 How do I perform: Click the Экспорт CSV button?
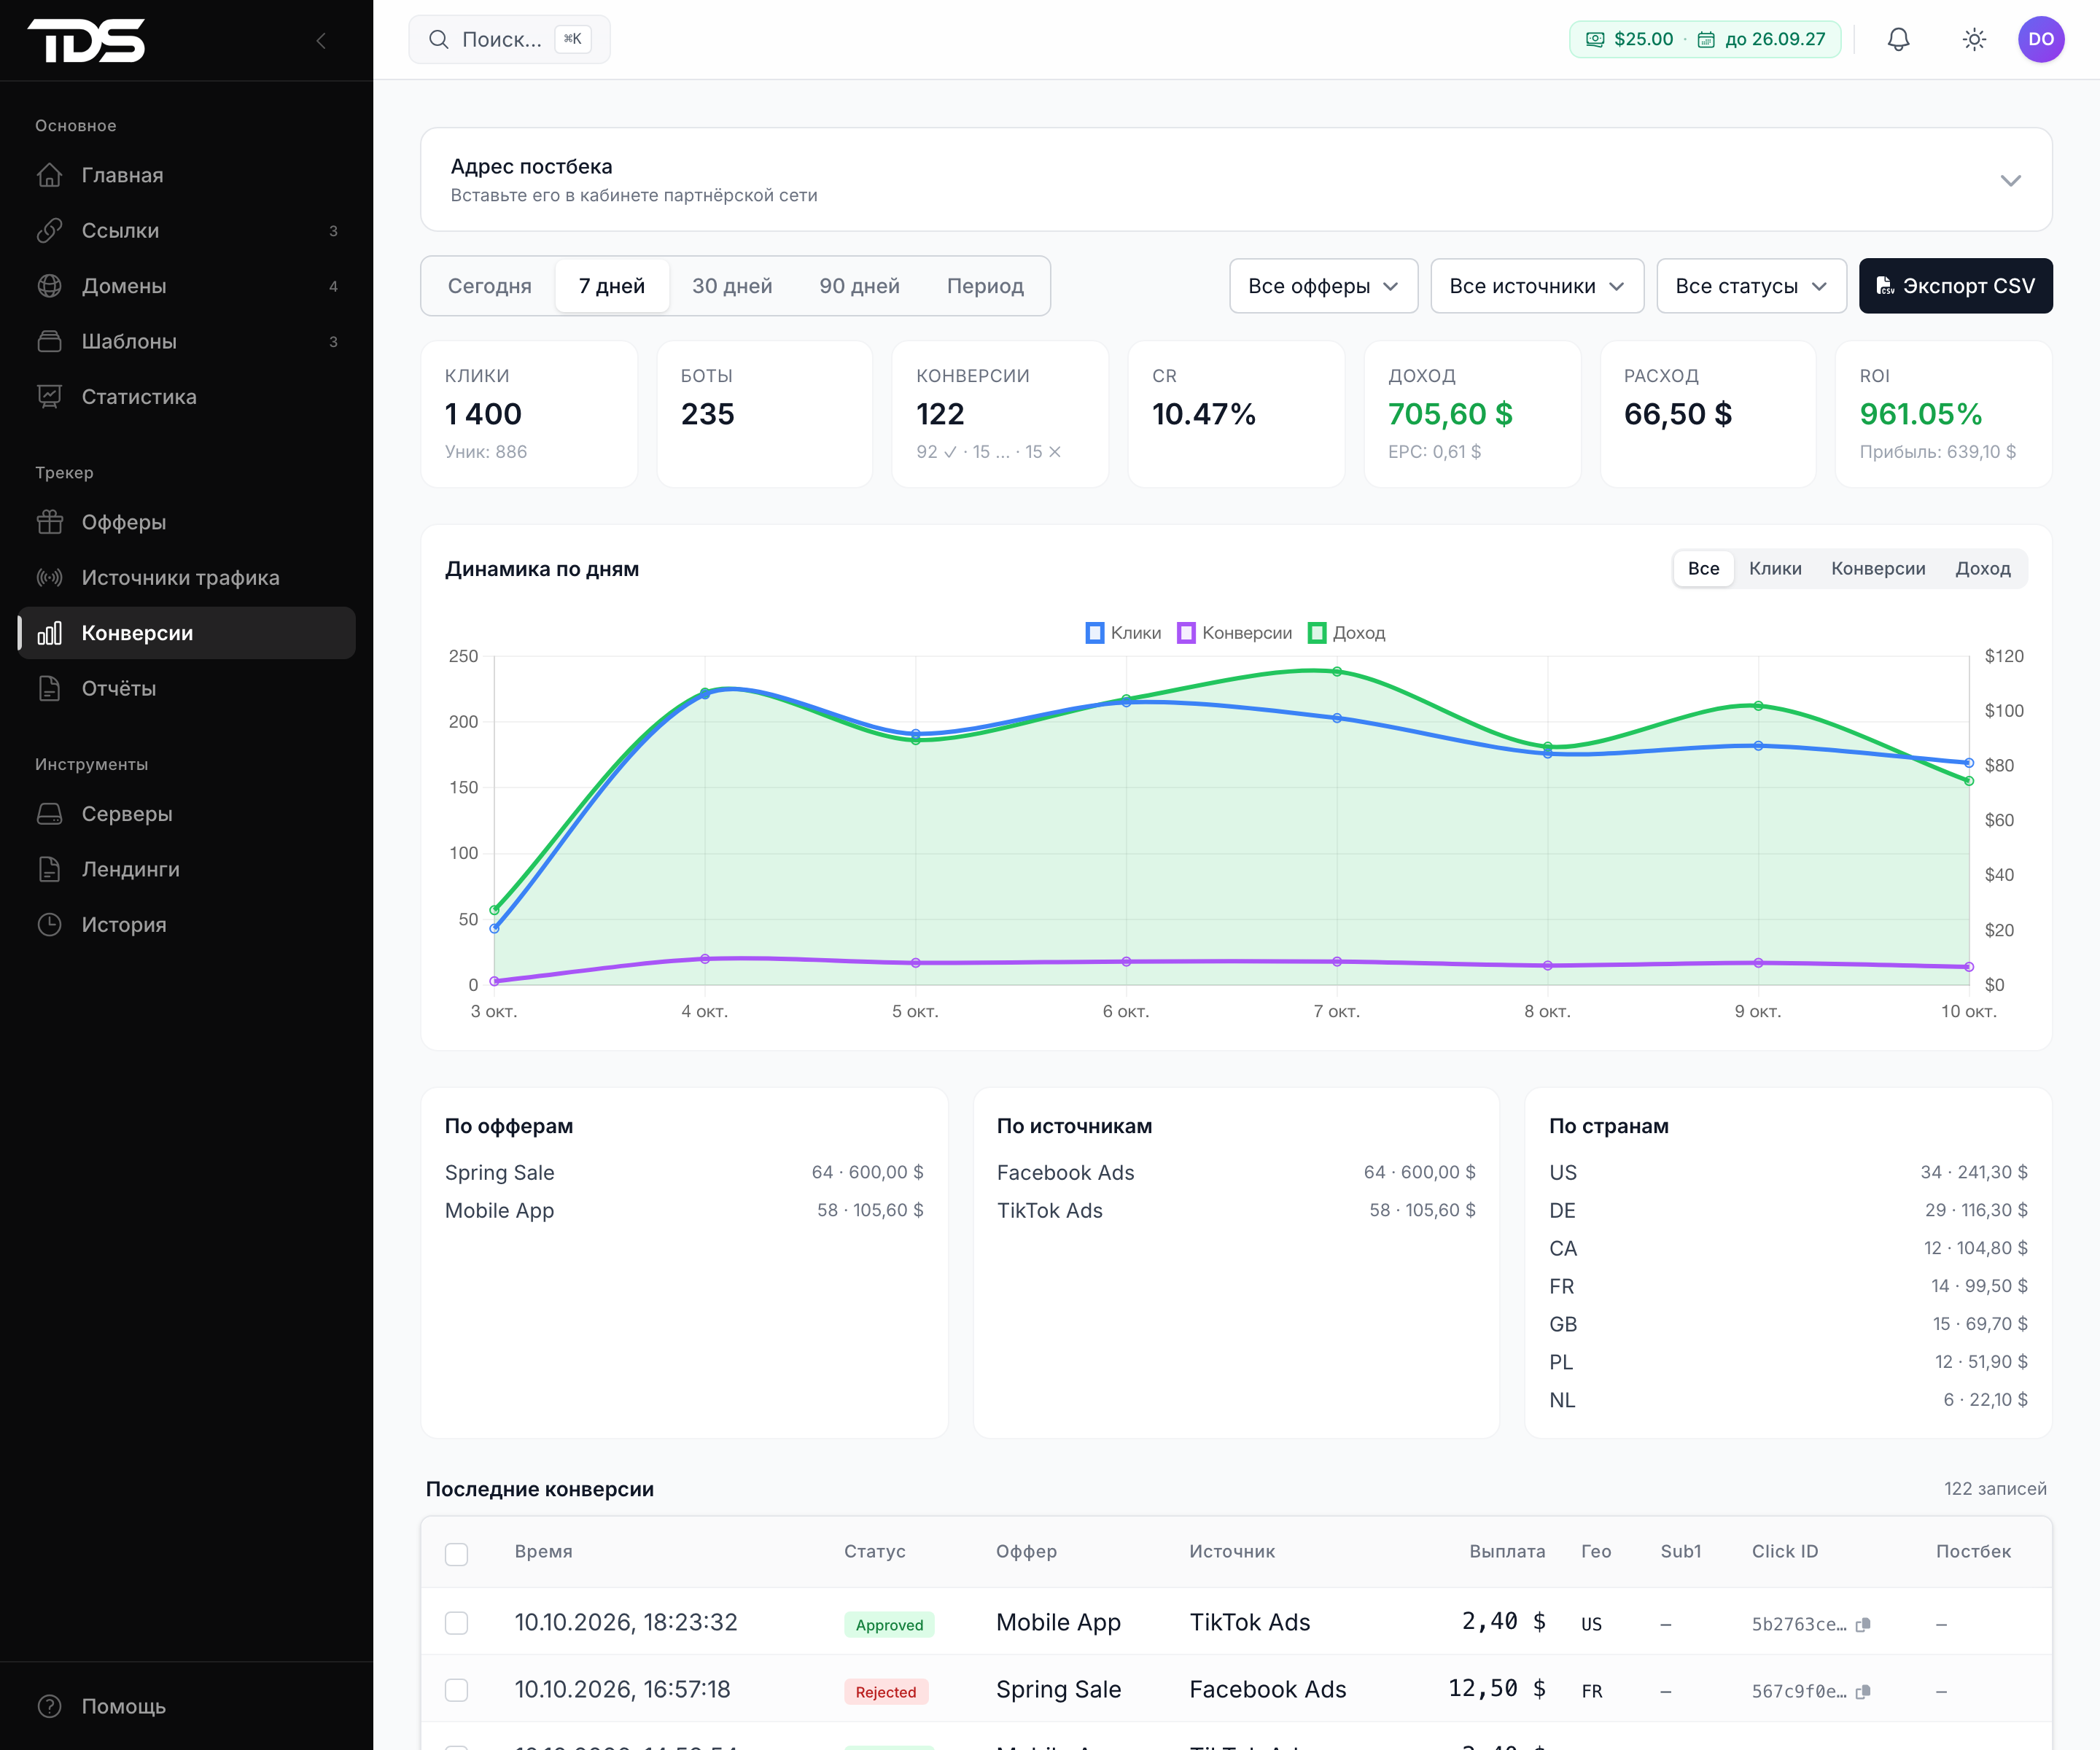point(1955,286)
